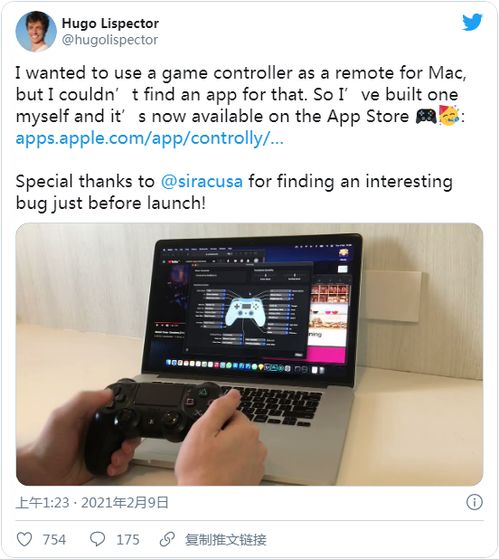Screen dimensions: 499x559
Task: Open the attached laptop photo
Action: [249, 354]
